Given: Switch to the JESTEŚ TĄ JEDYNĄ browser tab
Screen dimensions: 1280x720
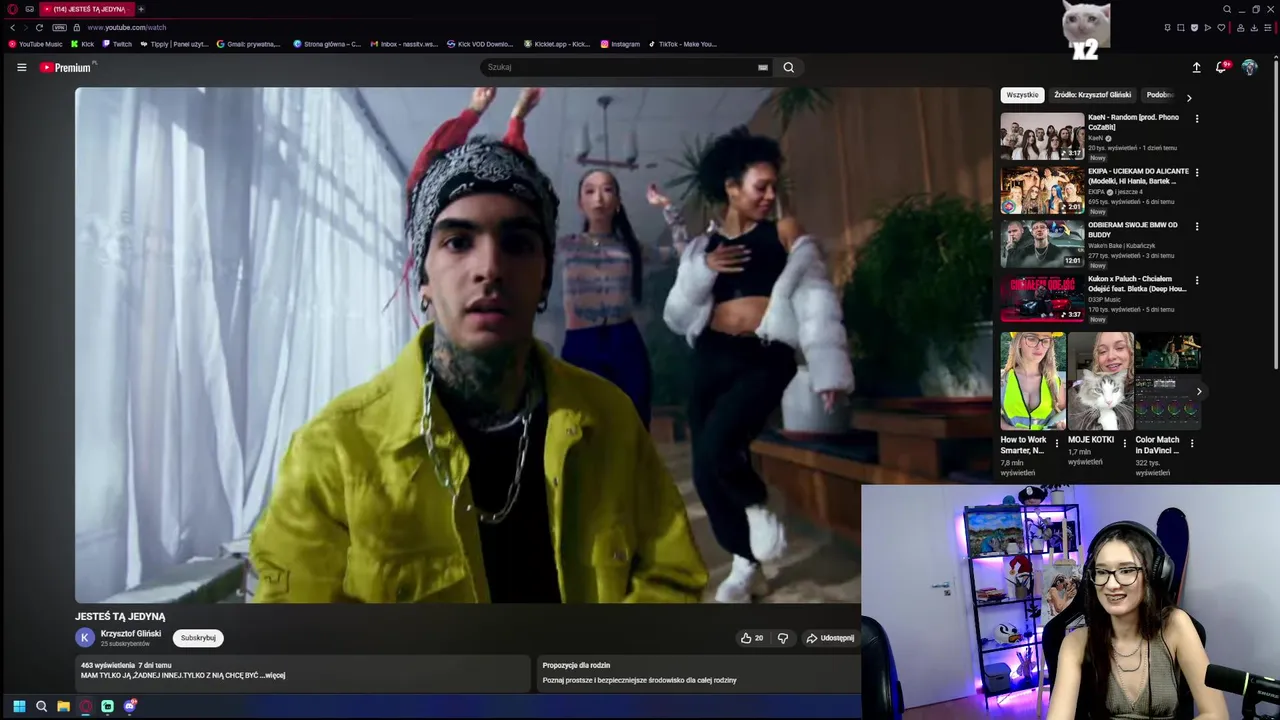Looking at the screenshot, I should 85,9.
